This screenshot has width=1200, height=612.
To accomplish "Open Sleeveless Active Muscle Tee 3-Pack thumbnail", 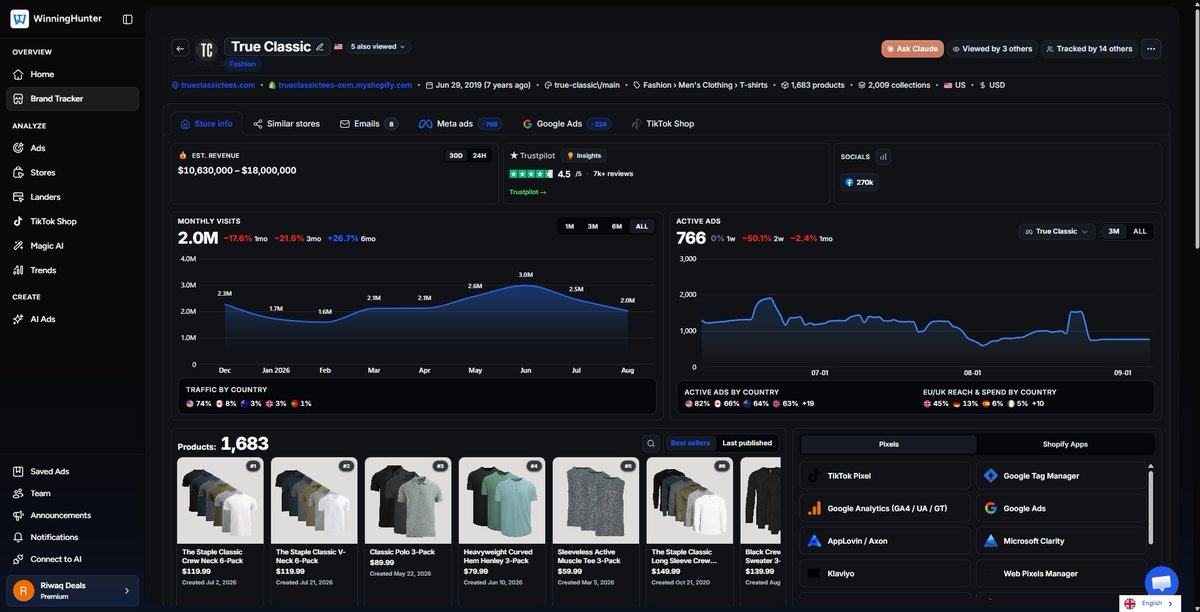I will [596, 500].
